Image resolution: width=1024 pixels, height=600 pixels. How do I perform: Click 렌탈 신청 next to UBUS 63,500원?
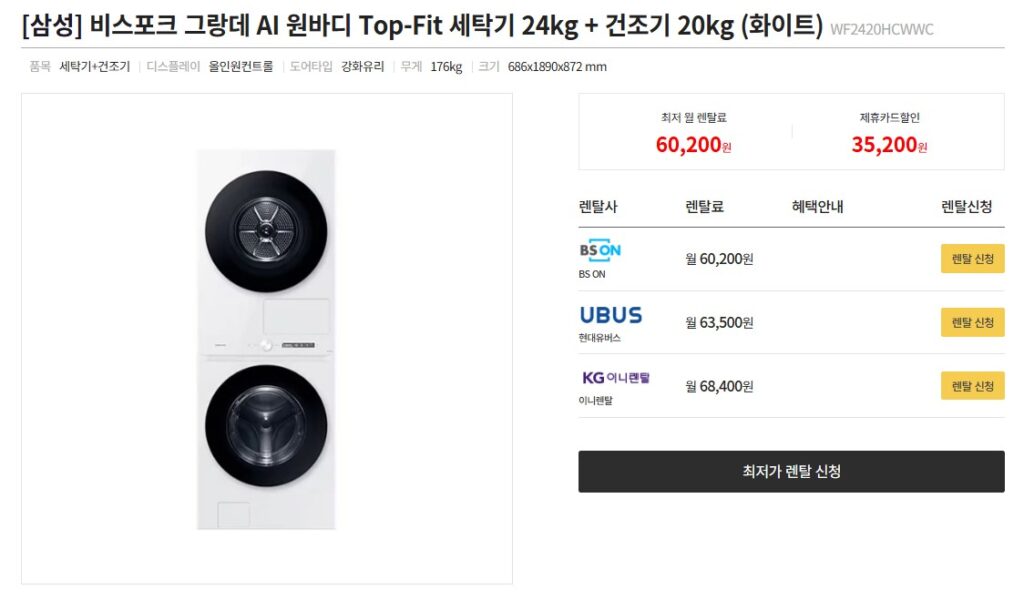click(971, 321)
